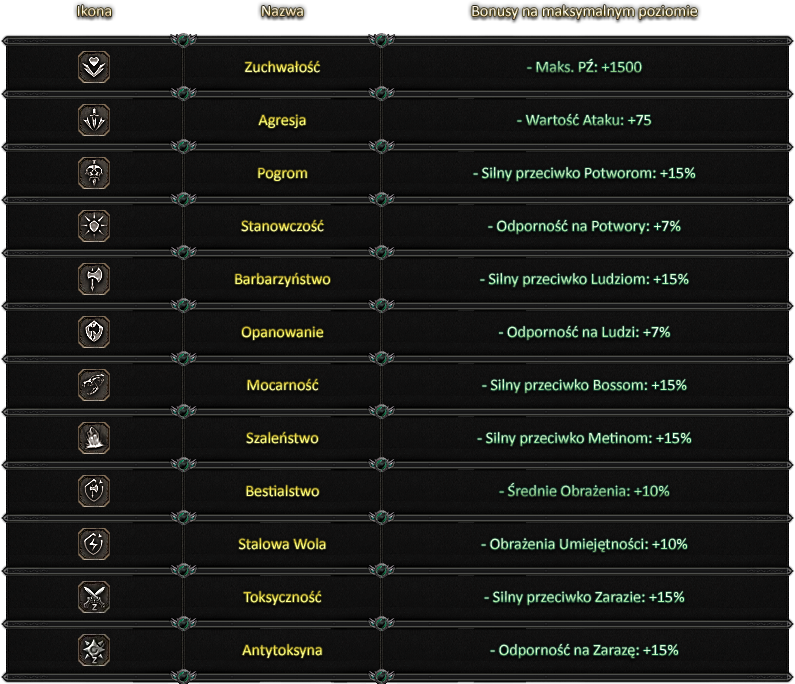This screenshot has height=684, width=795.
Task: Click the Barbarzyństwo axe icon
Action: point(94,279)
